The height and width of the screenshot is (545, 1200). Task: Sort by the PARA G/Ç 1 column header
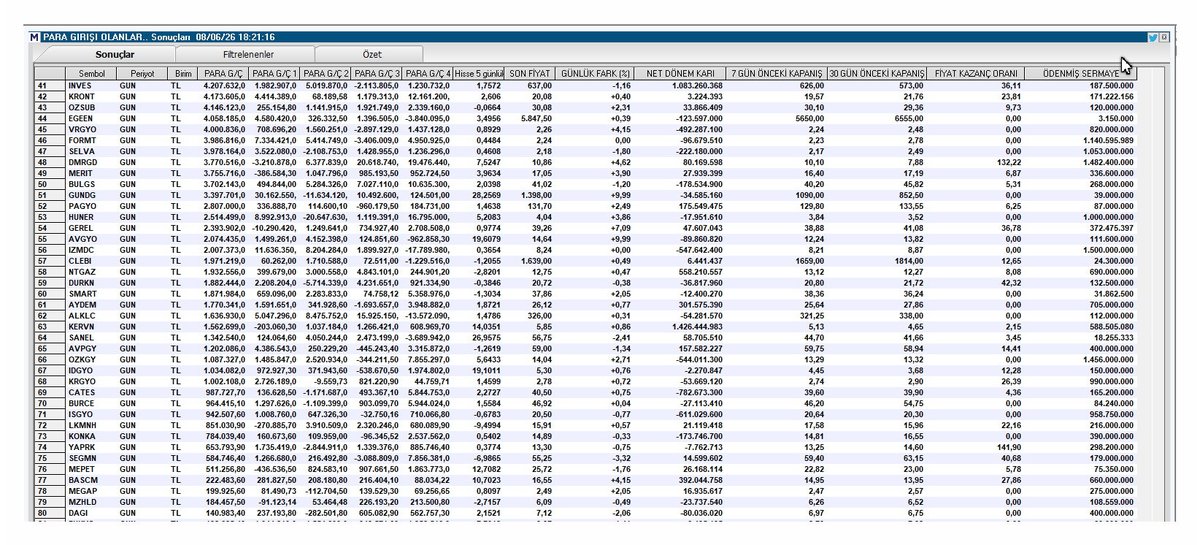coord(274,74)
